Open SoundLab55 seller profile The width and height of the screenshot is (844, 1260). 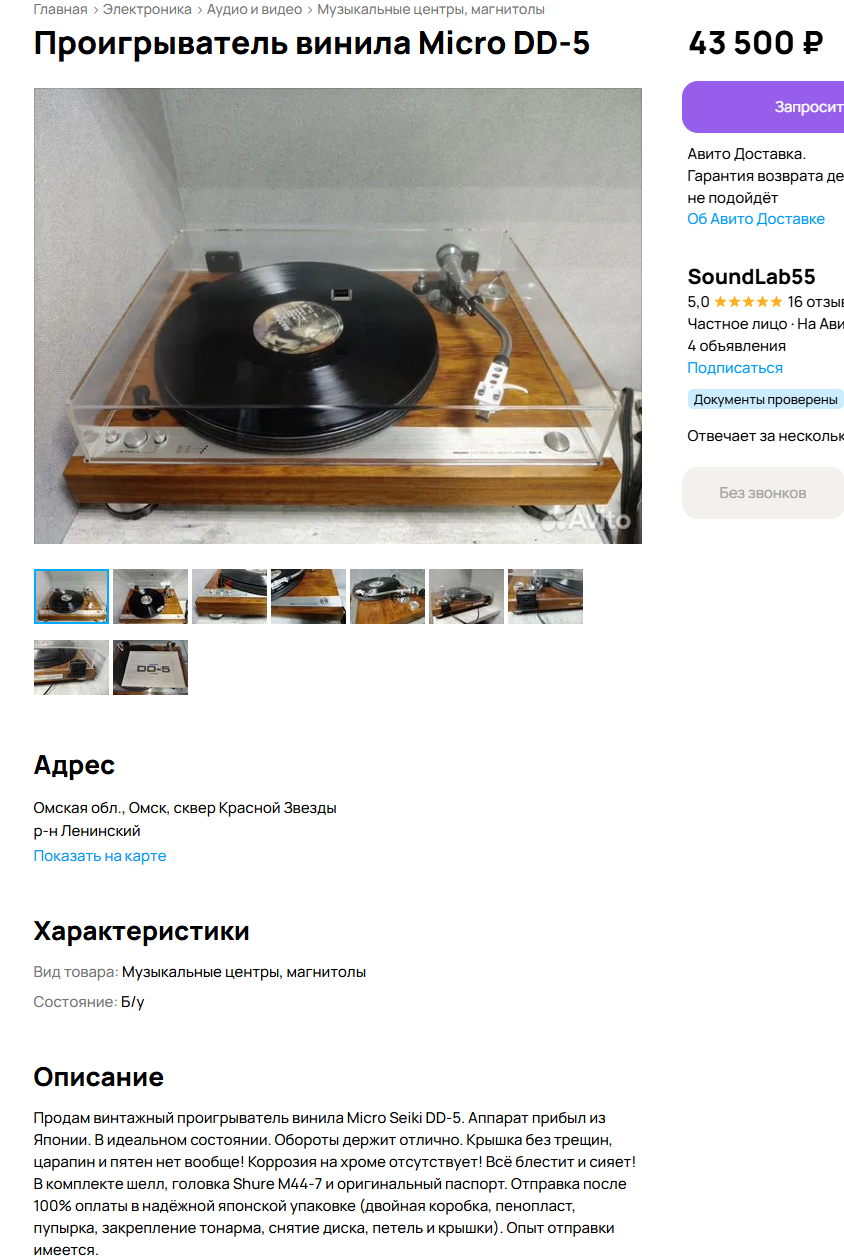click(751, 277)
